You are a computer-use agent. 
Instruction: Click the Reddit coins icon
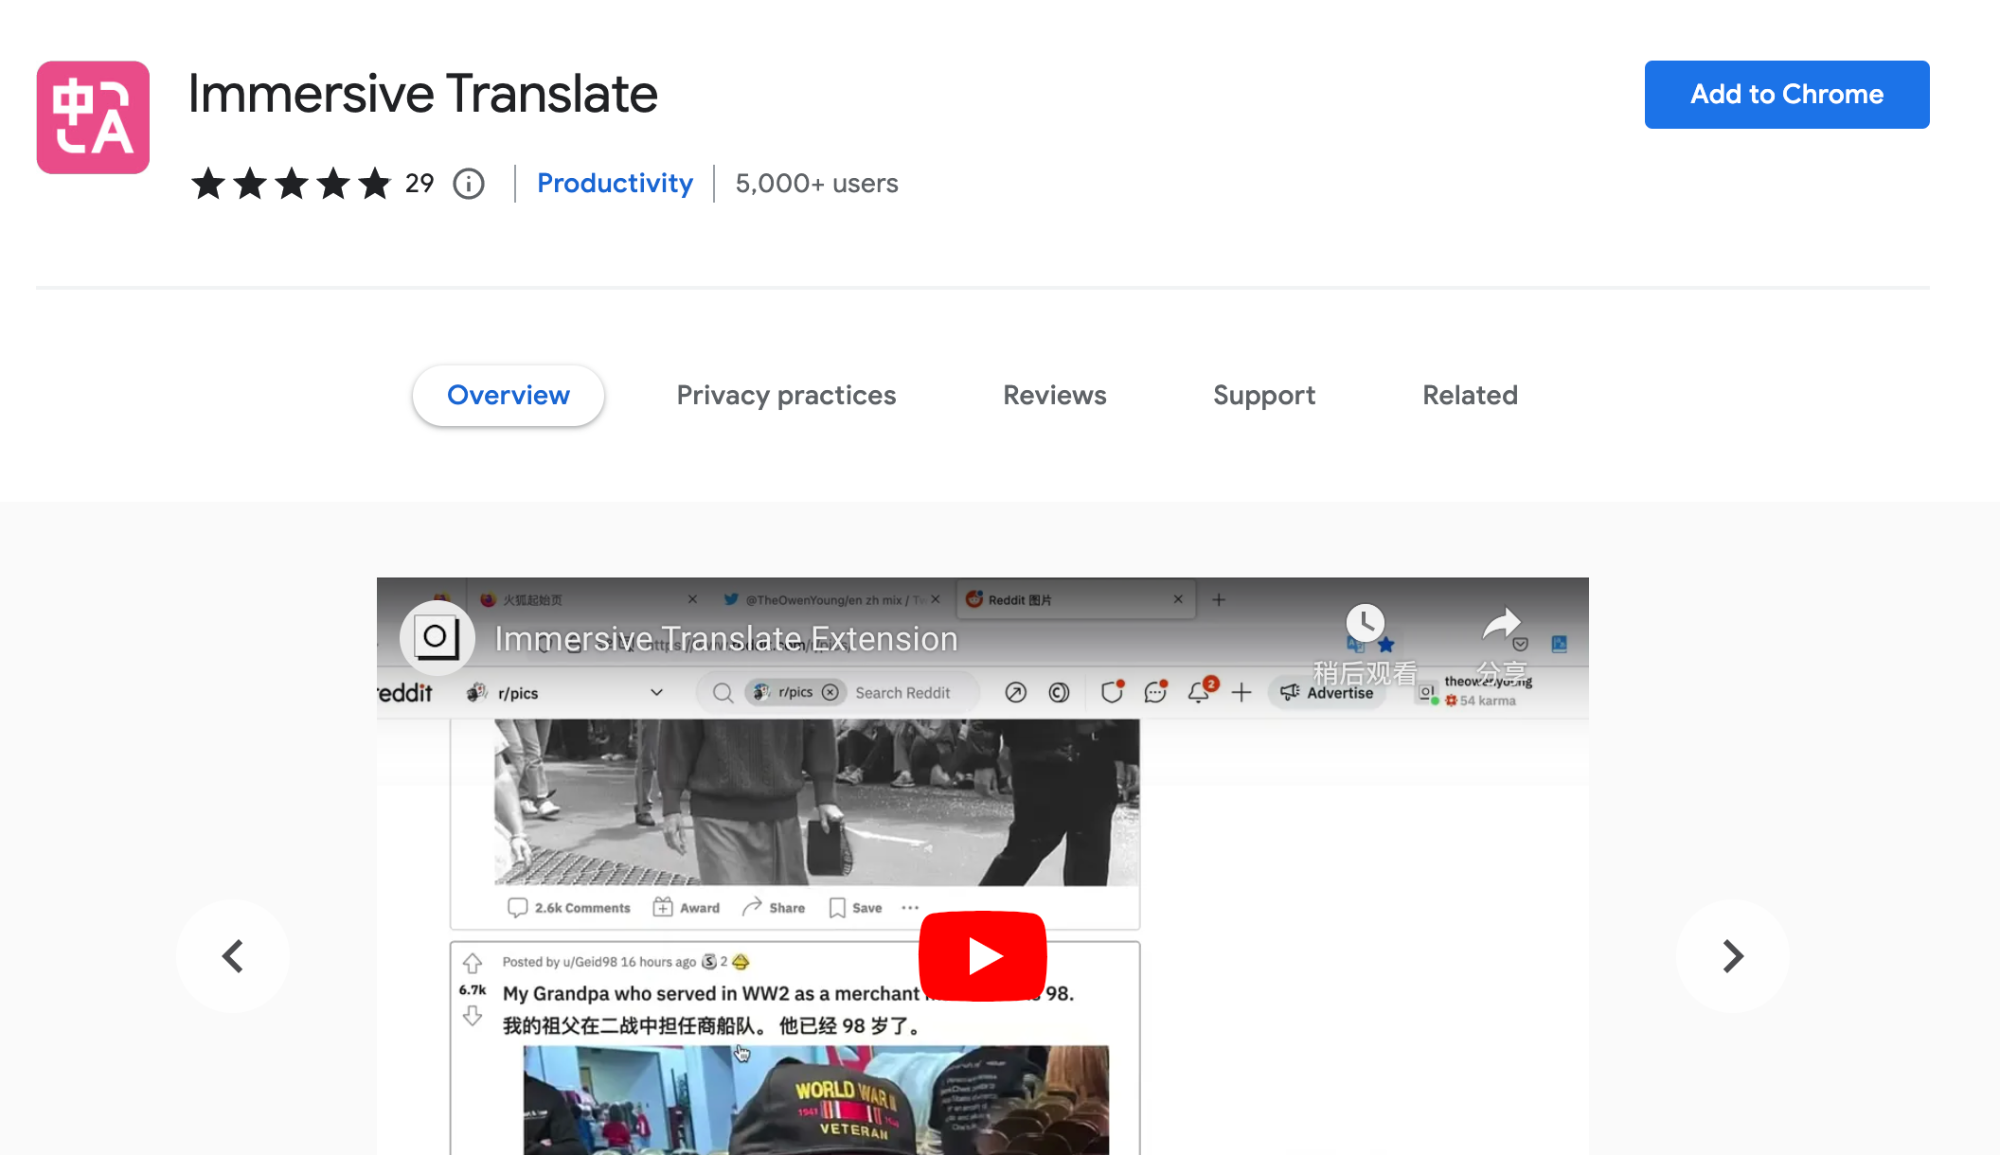point(1058,692)
